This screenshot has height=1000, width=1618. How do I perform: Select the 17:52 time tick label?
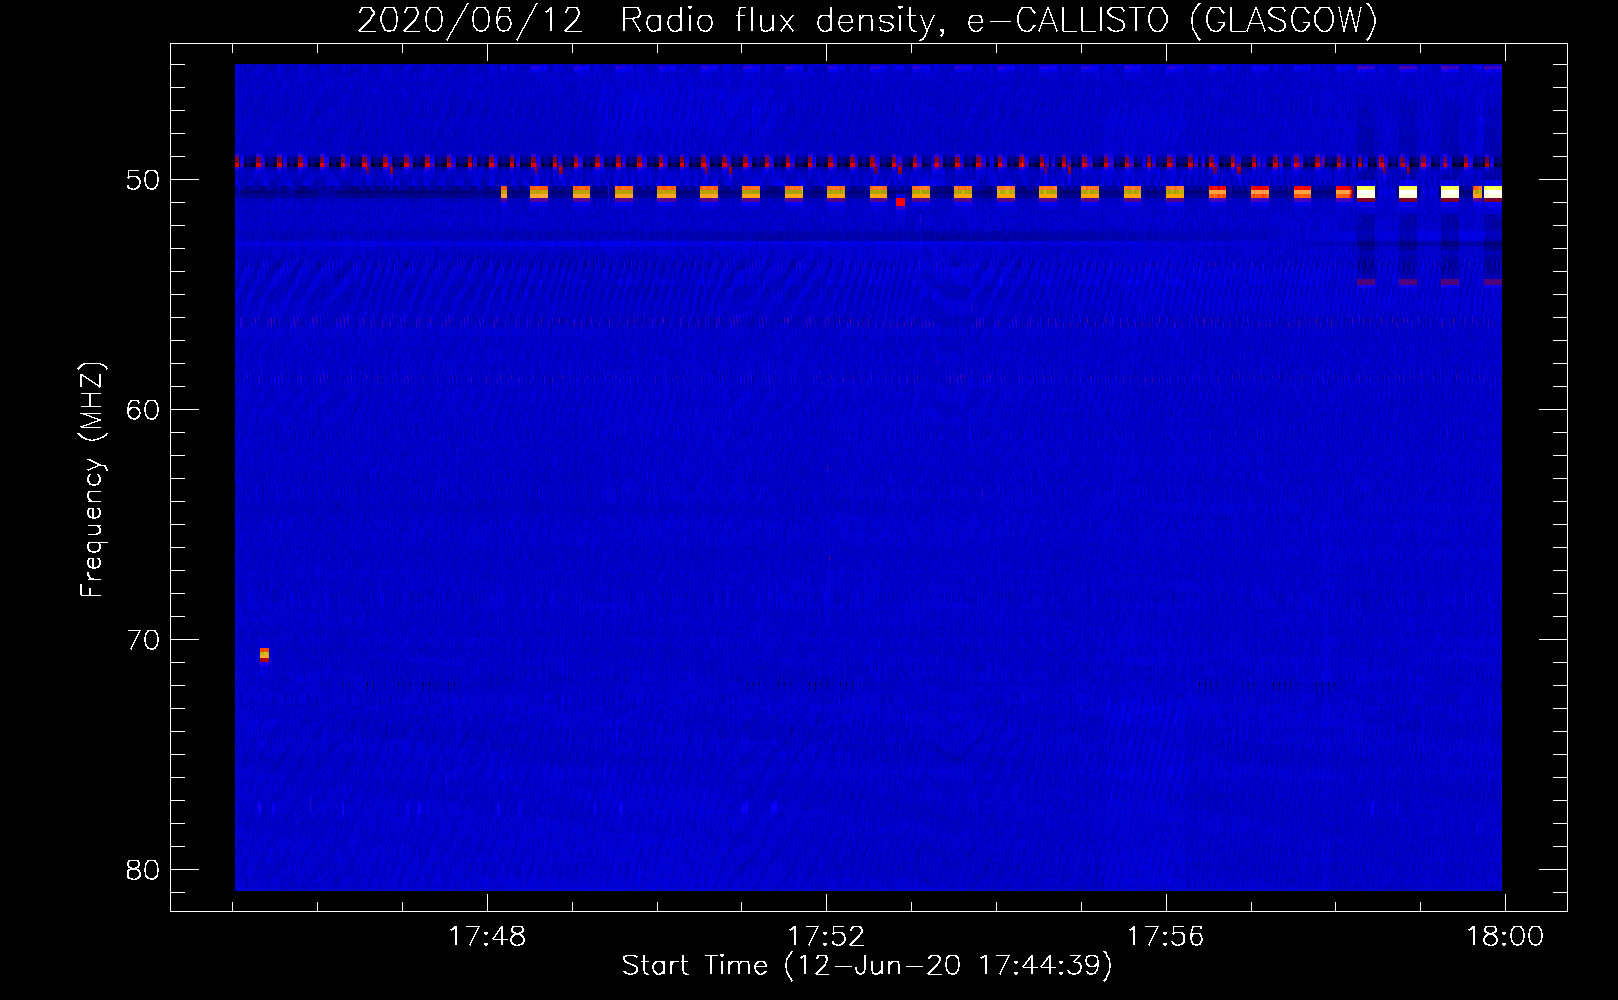[x=826, y=937]
